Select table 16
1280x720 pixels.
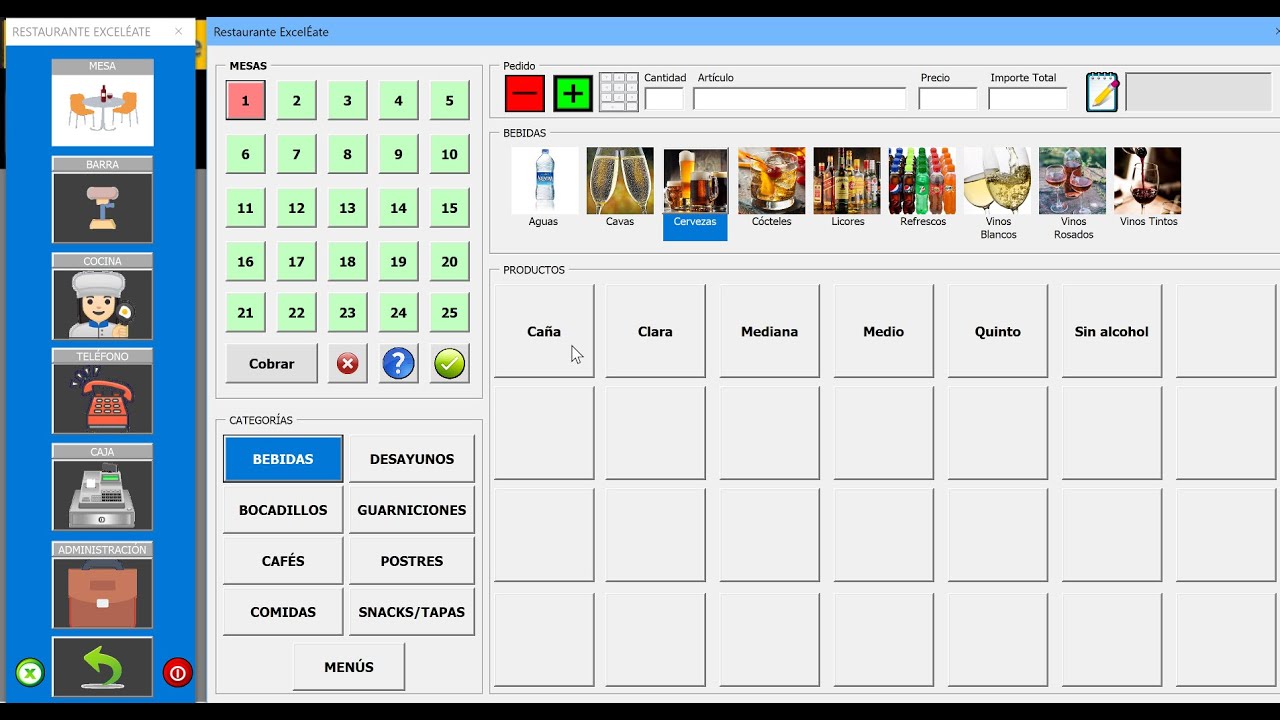pos(245,262)
